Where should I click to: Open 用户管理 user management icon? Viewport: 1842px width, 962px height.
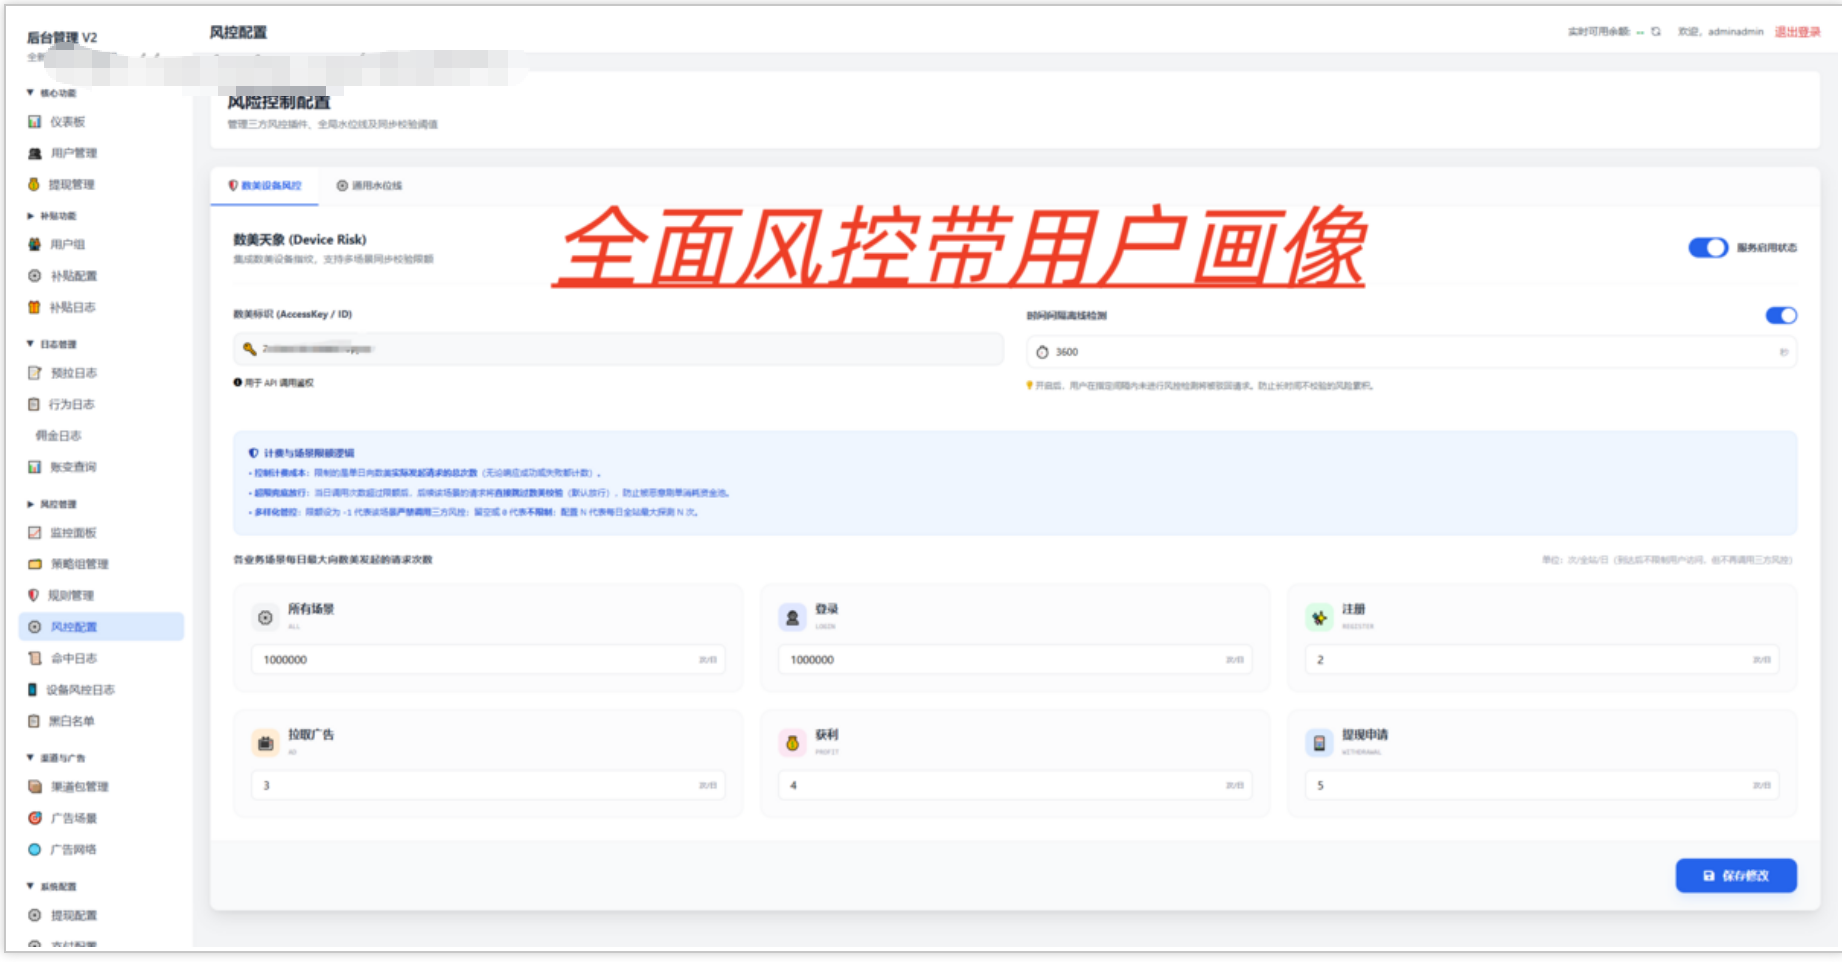click(35, 153)
